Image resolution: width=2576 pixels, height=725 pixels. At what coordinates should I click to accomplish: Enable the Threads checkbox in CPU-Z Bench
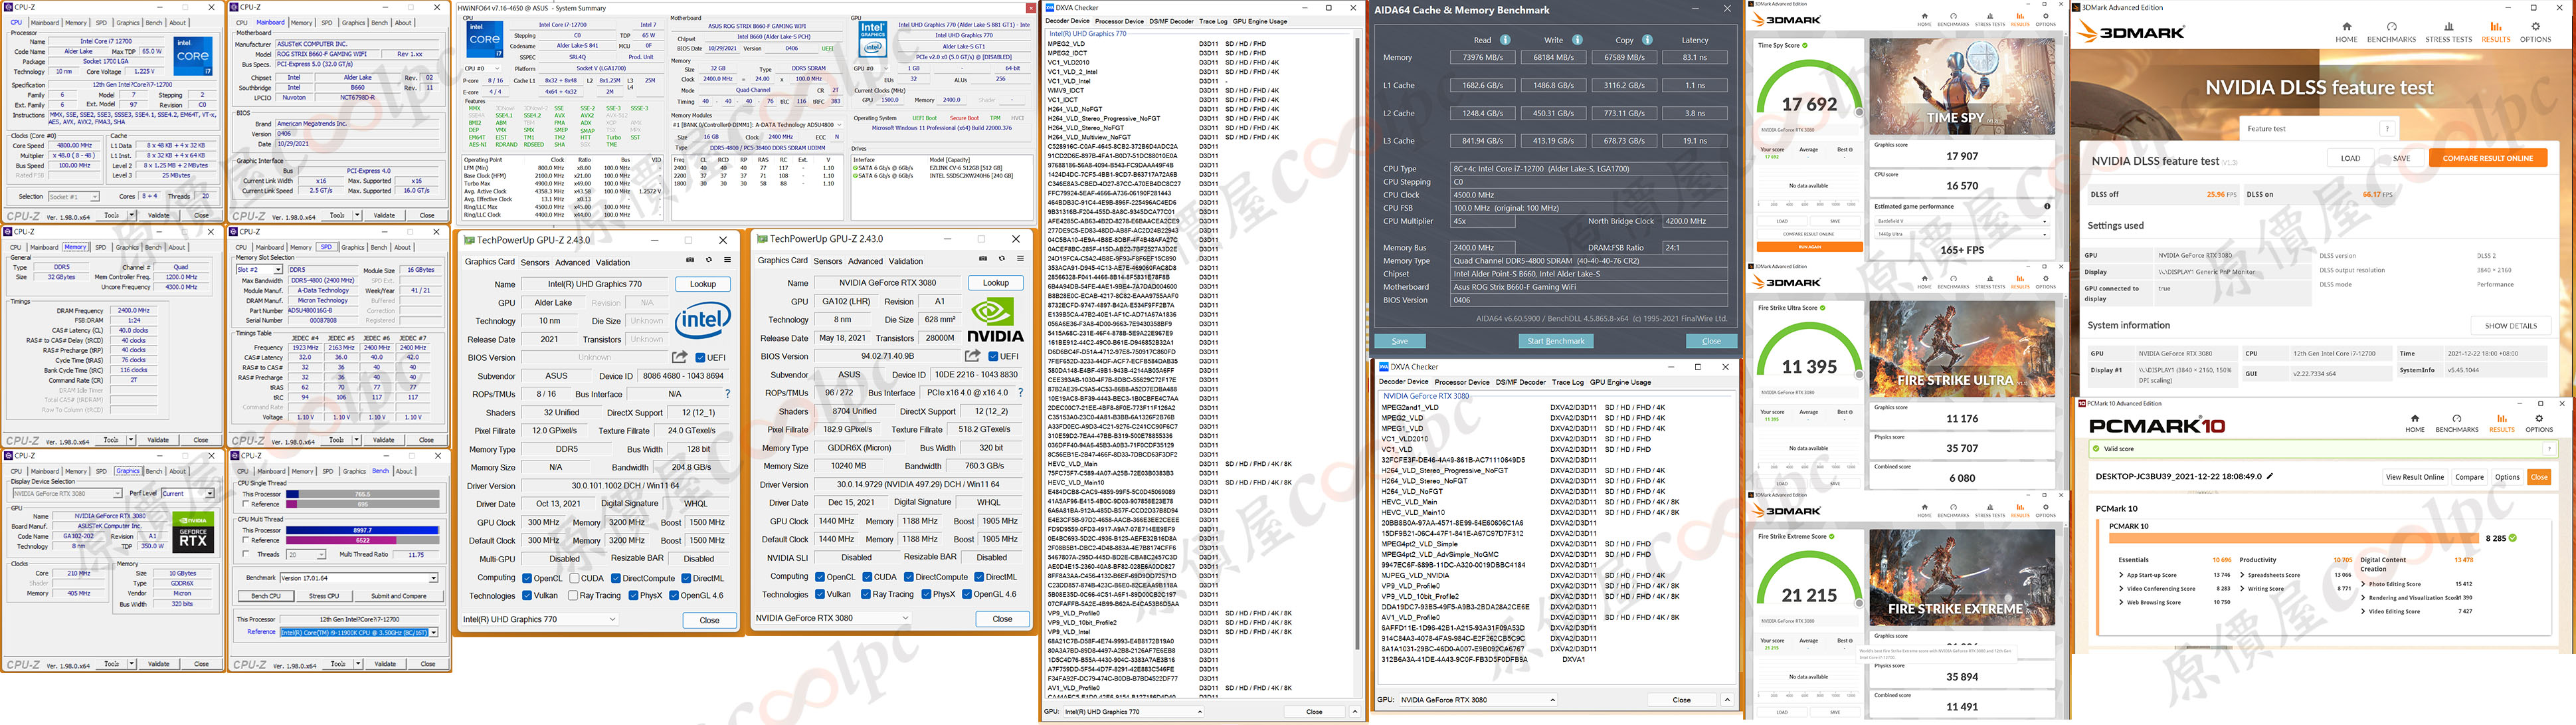[x=245, y=554]
